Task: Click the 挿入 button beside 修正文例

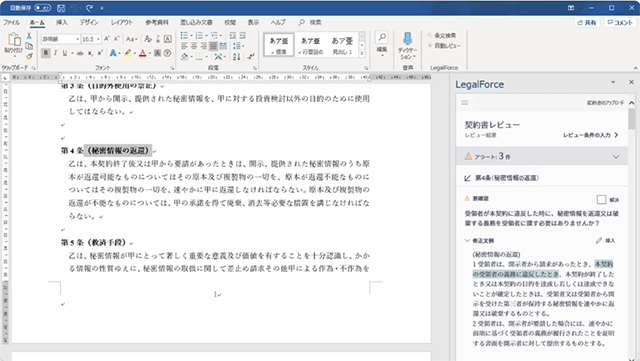Action: 606,241
